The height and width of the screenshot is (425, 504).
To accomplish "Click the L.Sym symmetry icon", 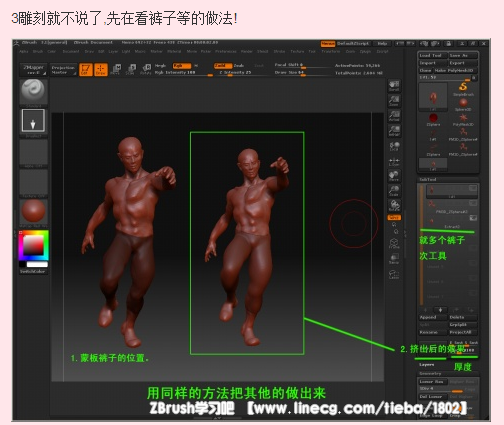I will pos(394,161).
